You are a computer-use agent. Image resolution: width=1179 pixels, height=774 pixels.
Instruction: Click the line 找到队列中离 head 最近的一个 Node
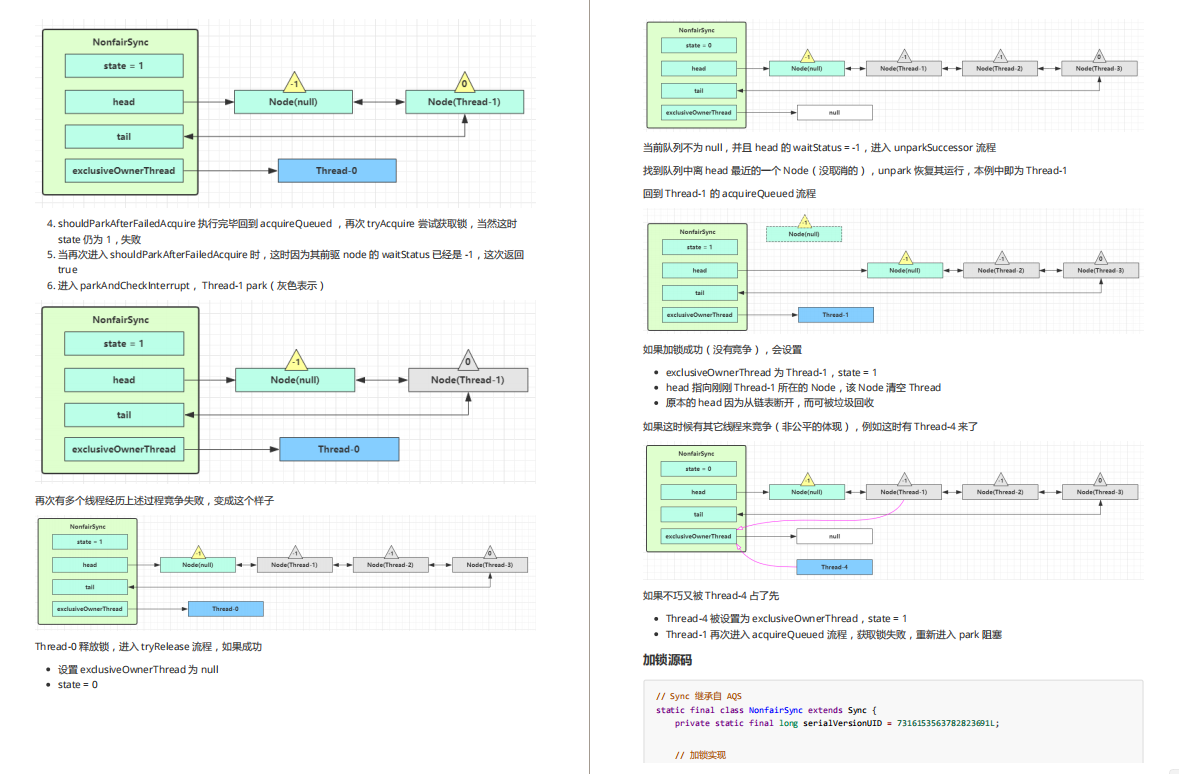coord(855,171)
